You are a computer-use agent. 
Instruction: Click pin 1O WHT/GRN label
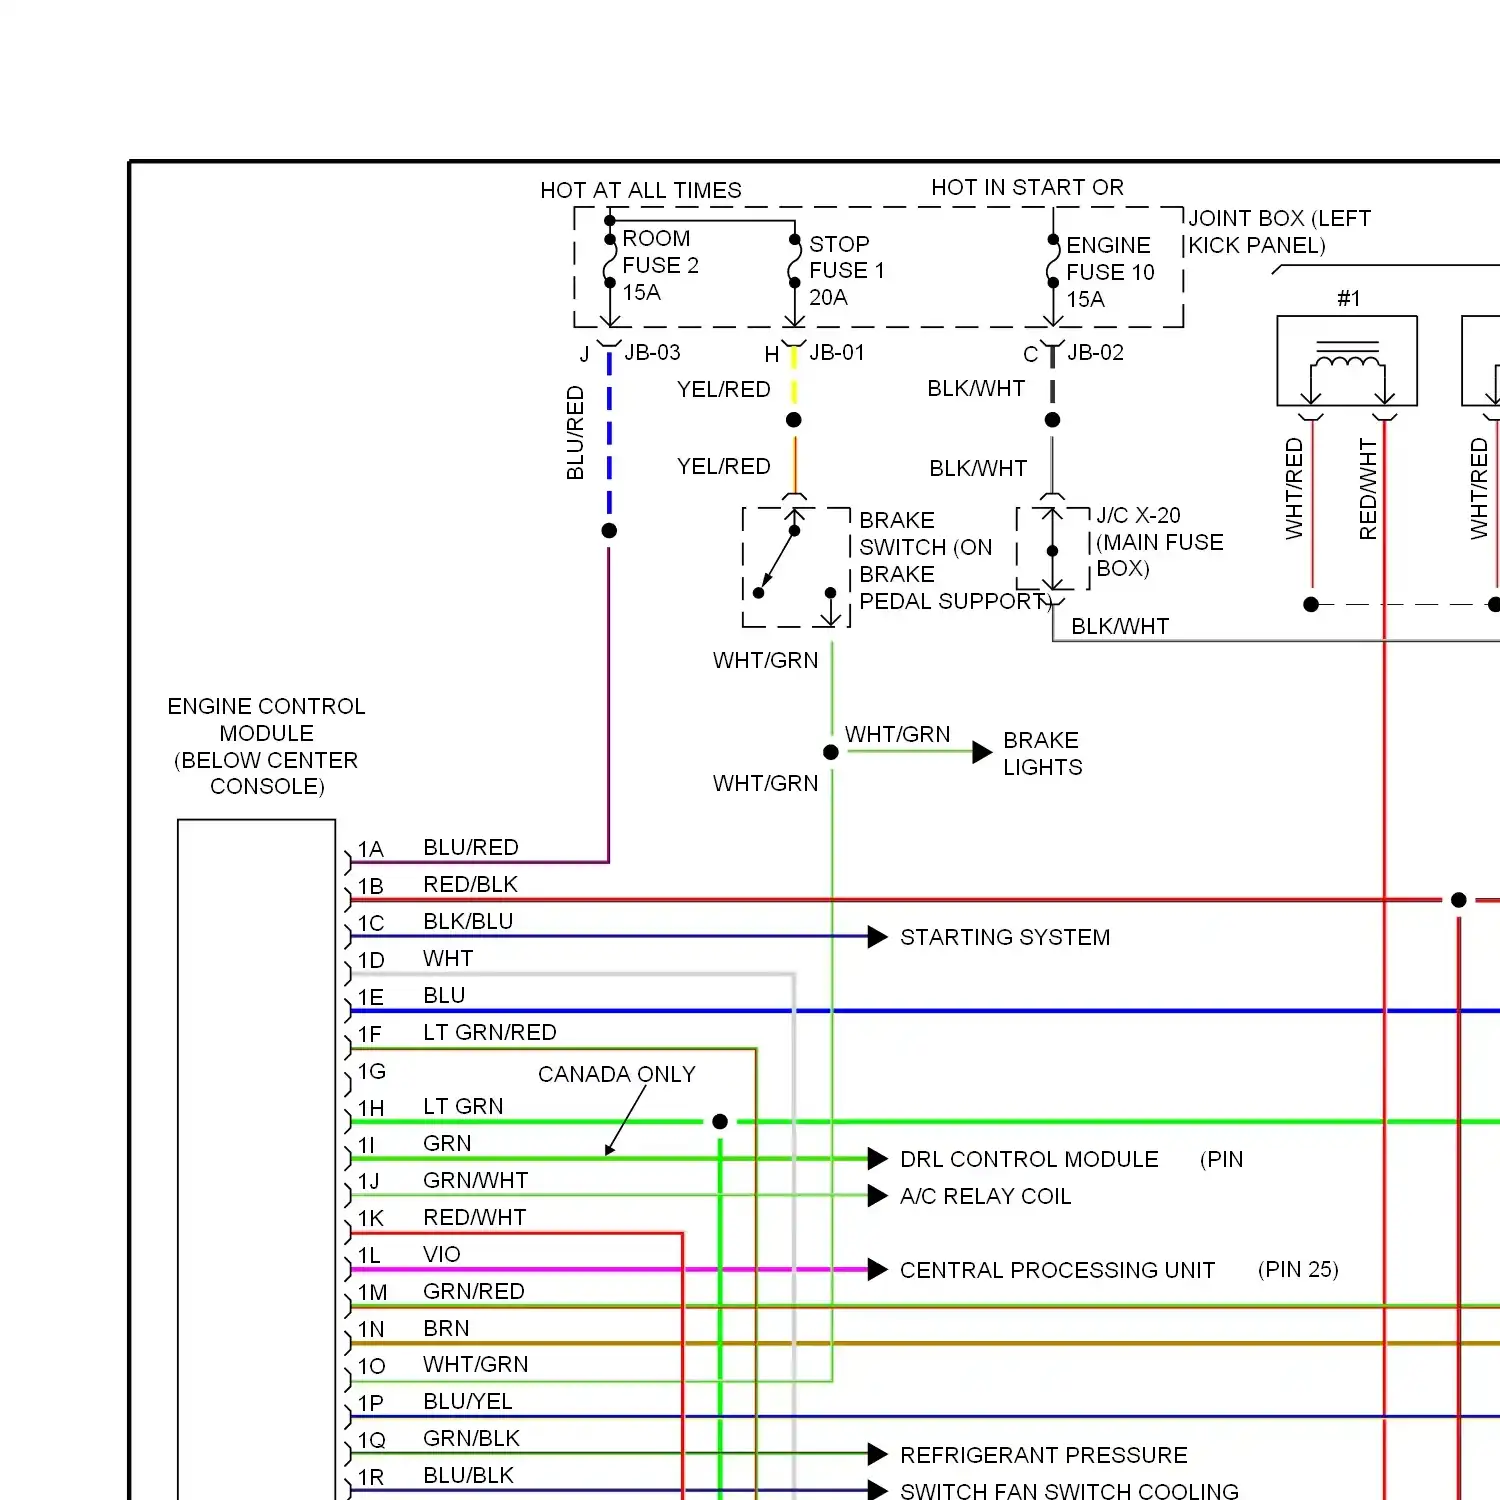[x=475, y=1364]
